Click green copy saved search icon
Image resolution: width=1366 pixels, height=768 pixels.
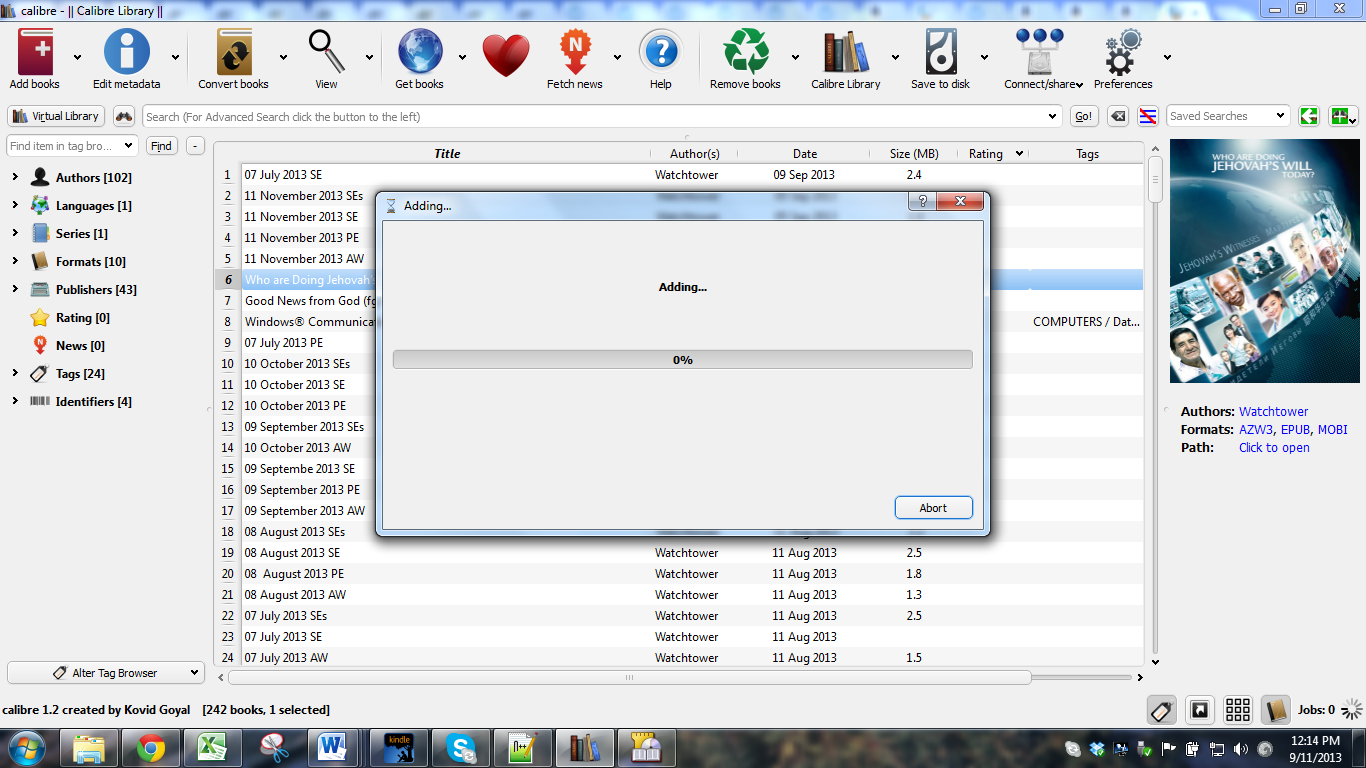coord(1309,116)
